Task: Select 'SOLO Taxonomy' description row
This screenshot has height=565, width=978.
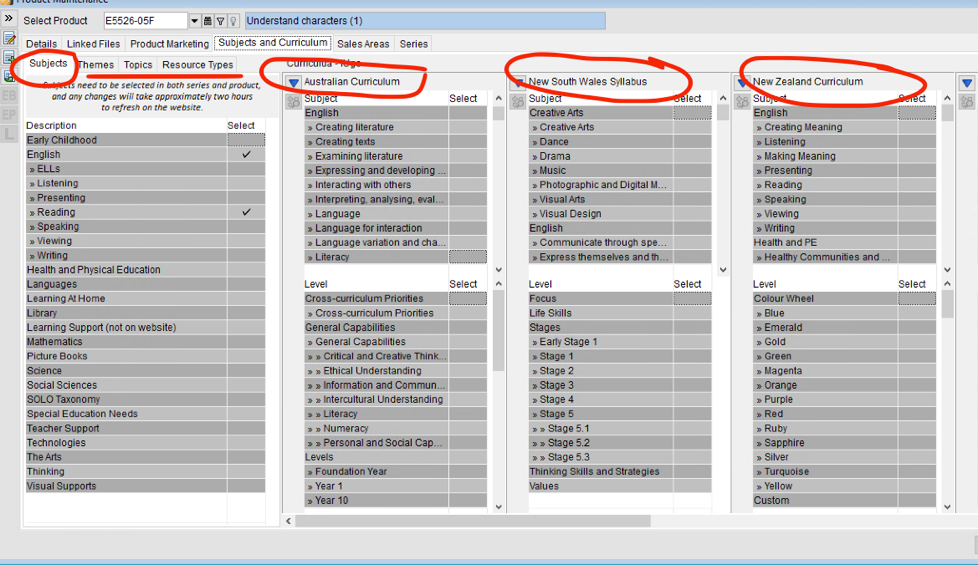Action: [x=127, y=400]
